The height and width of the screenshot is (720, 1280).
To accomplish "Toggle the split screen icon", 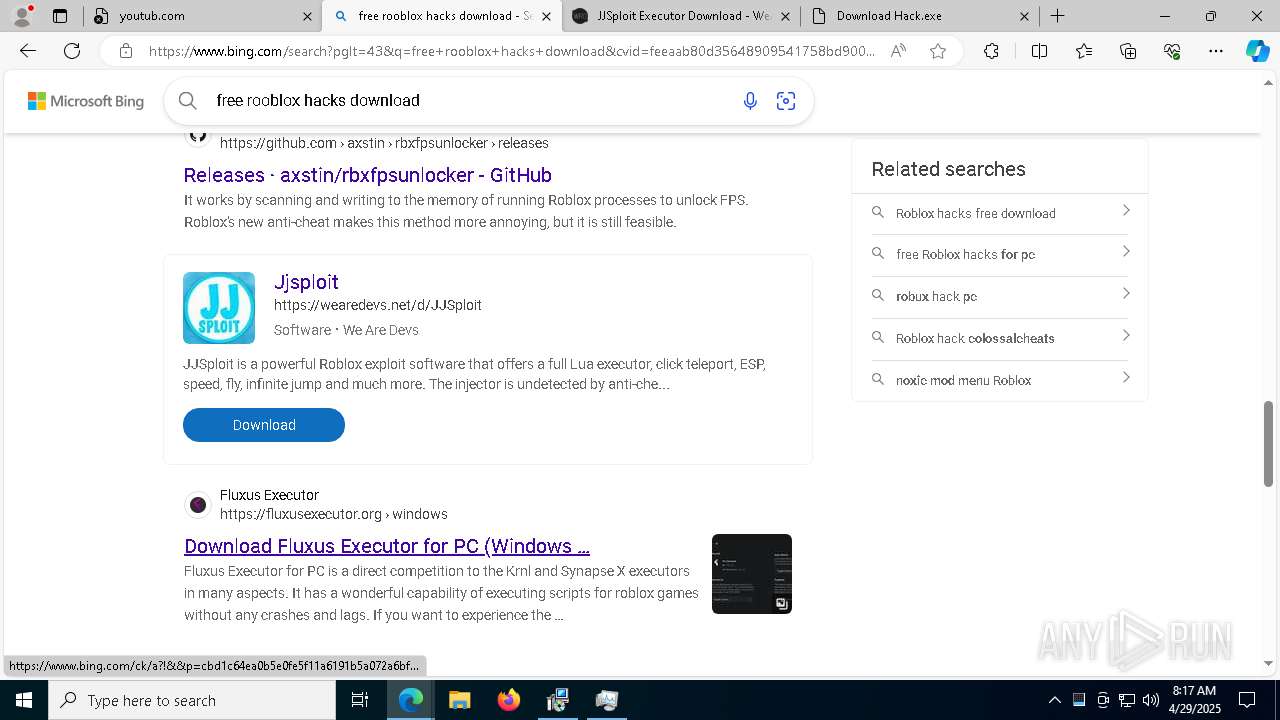I will coord(1039,51).
